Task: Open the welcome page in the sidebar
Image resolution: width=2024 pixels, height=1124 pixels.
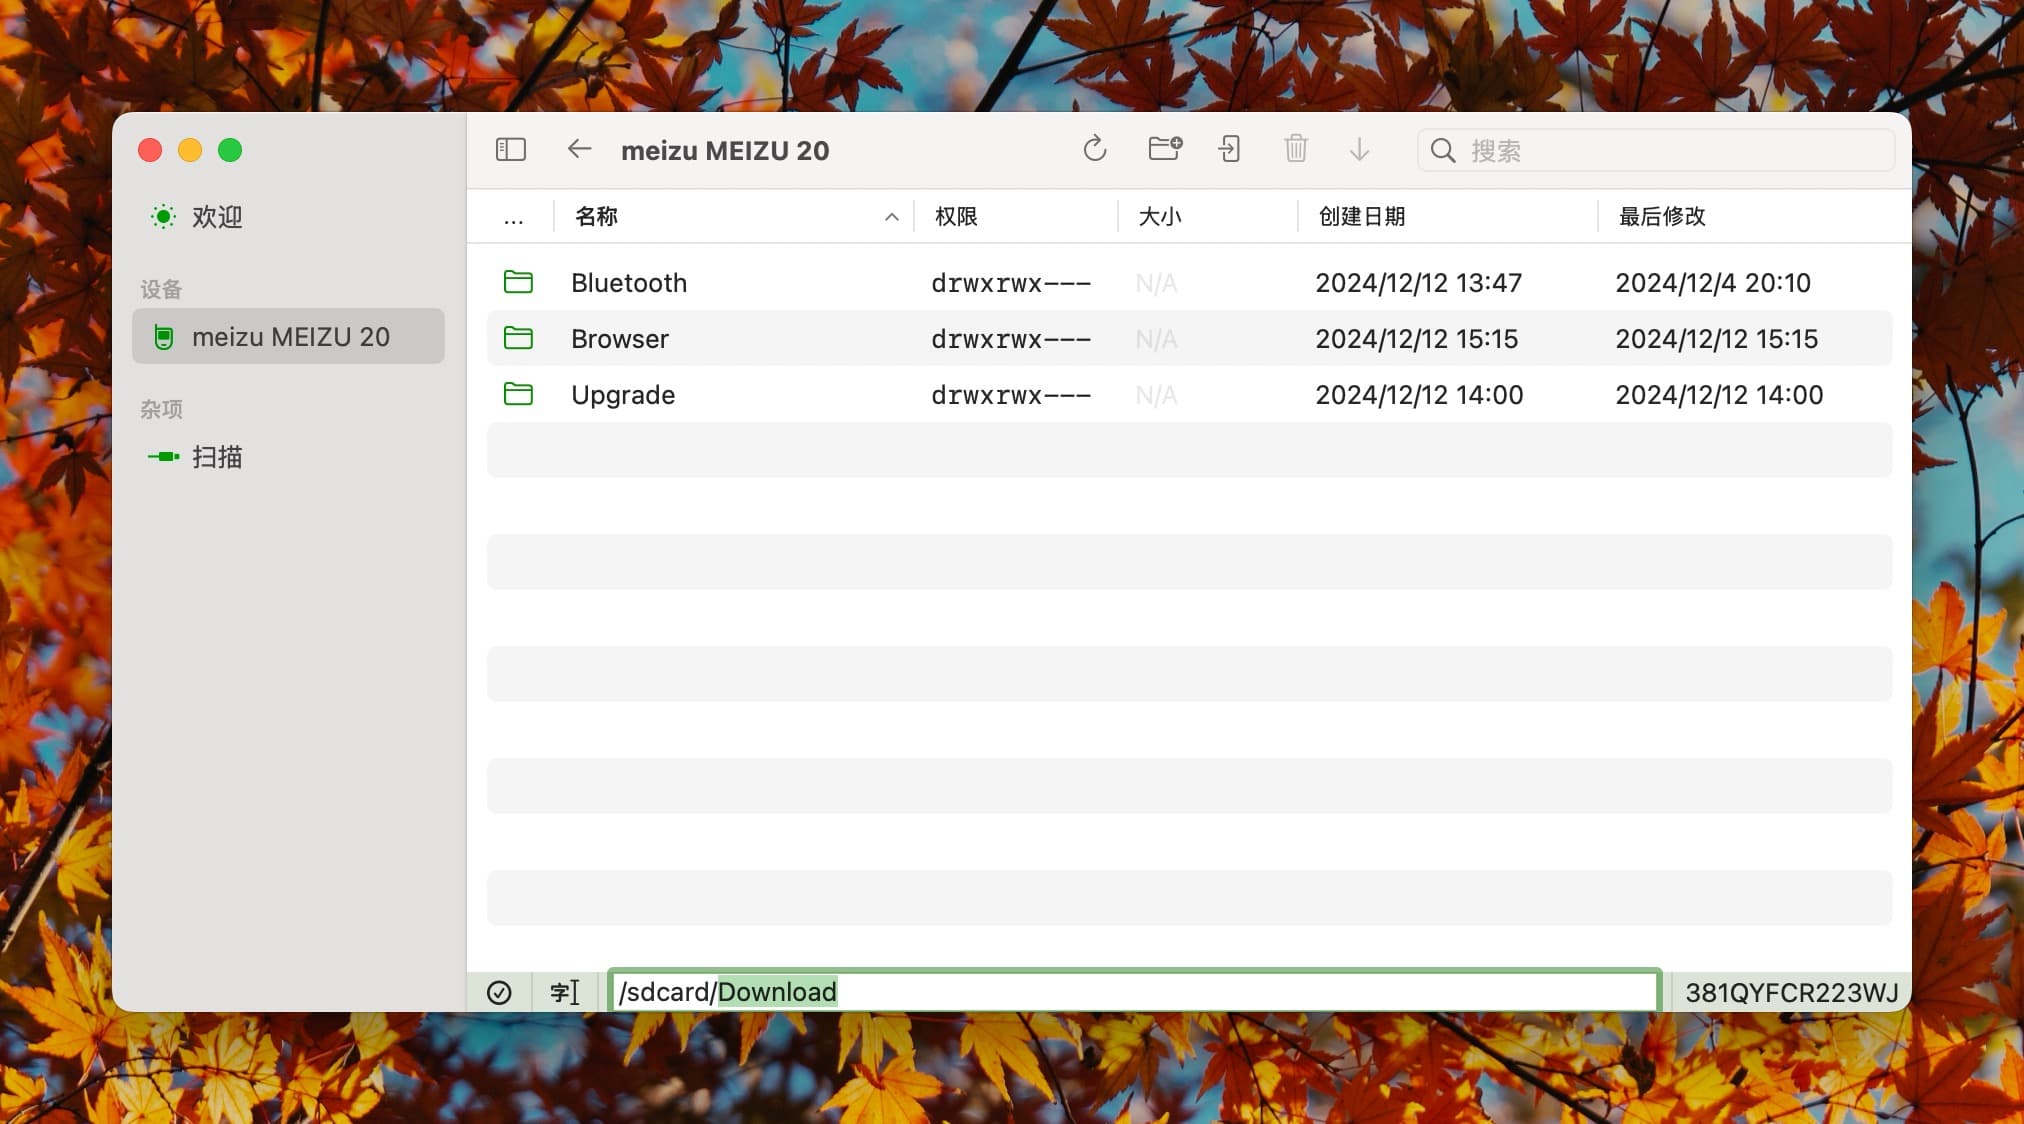Action: click(x=217, y=217)
